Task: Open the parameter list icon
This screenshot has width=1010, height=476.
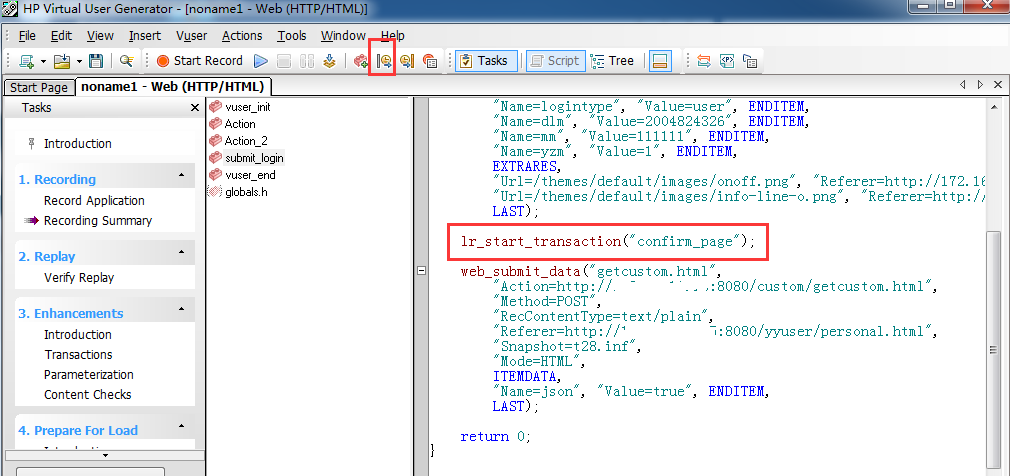Action: click(727, 61)
